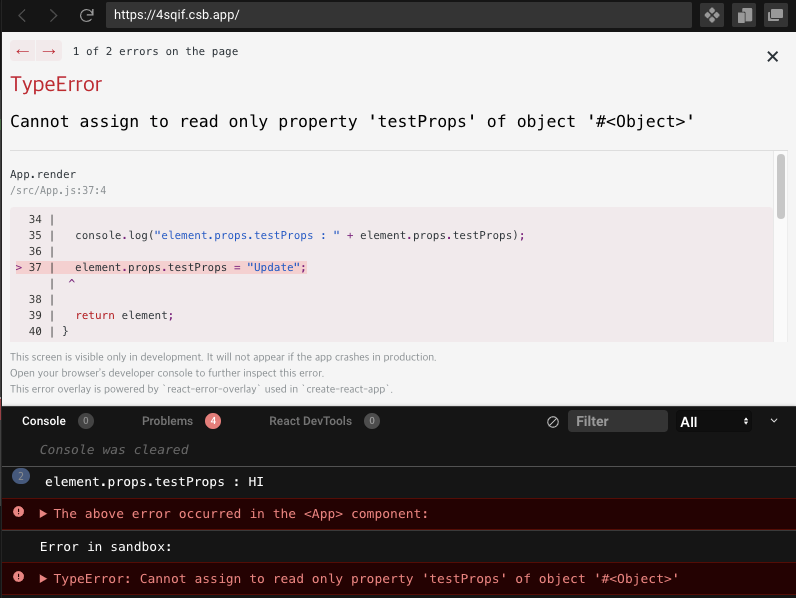Switch to the Problems tab
The height and width of the screenshot is (598, 796).
pyautogui.click(x=167, y=421)
